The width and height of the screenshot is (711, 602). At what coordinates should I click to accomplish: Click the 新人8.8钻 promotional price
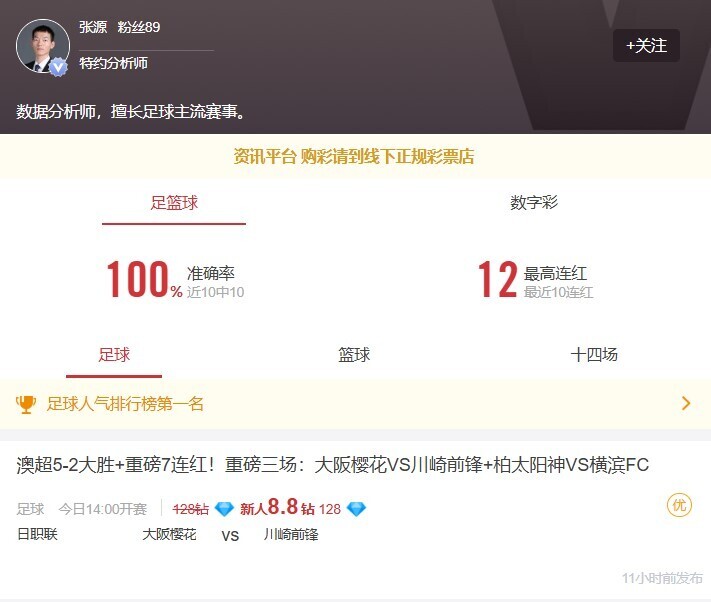pyautogui.click(x=277, y=508)
